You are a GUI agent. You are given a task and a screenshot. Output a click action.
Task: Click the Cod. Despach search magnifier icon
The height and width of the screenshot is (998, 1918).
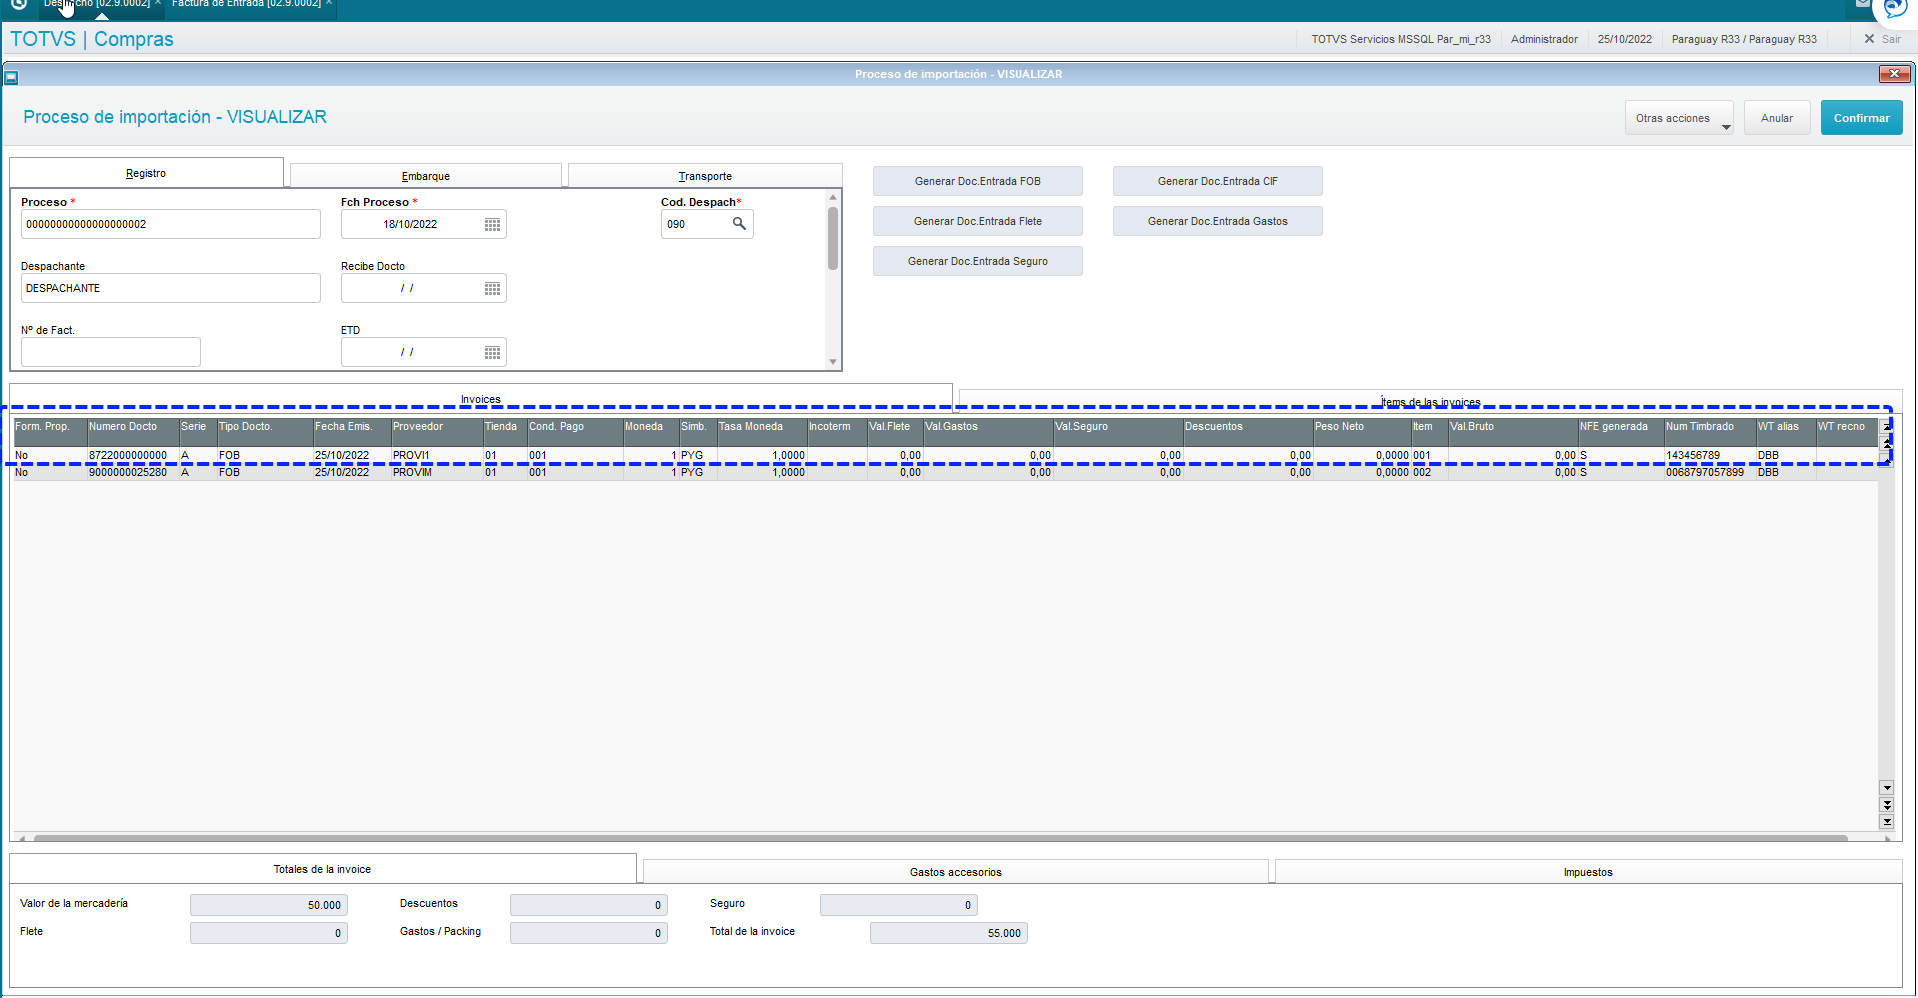click(x=739, y=224)
